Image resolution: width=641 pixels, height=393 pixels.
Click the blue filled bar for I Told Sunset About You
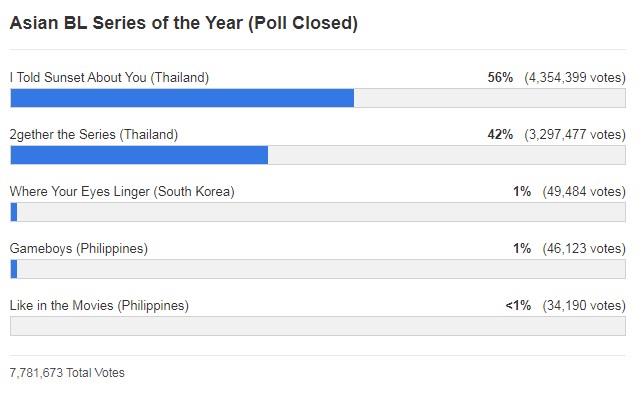pyautogui.click(x=182, y=98)
